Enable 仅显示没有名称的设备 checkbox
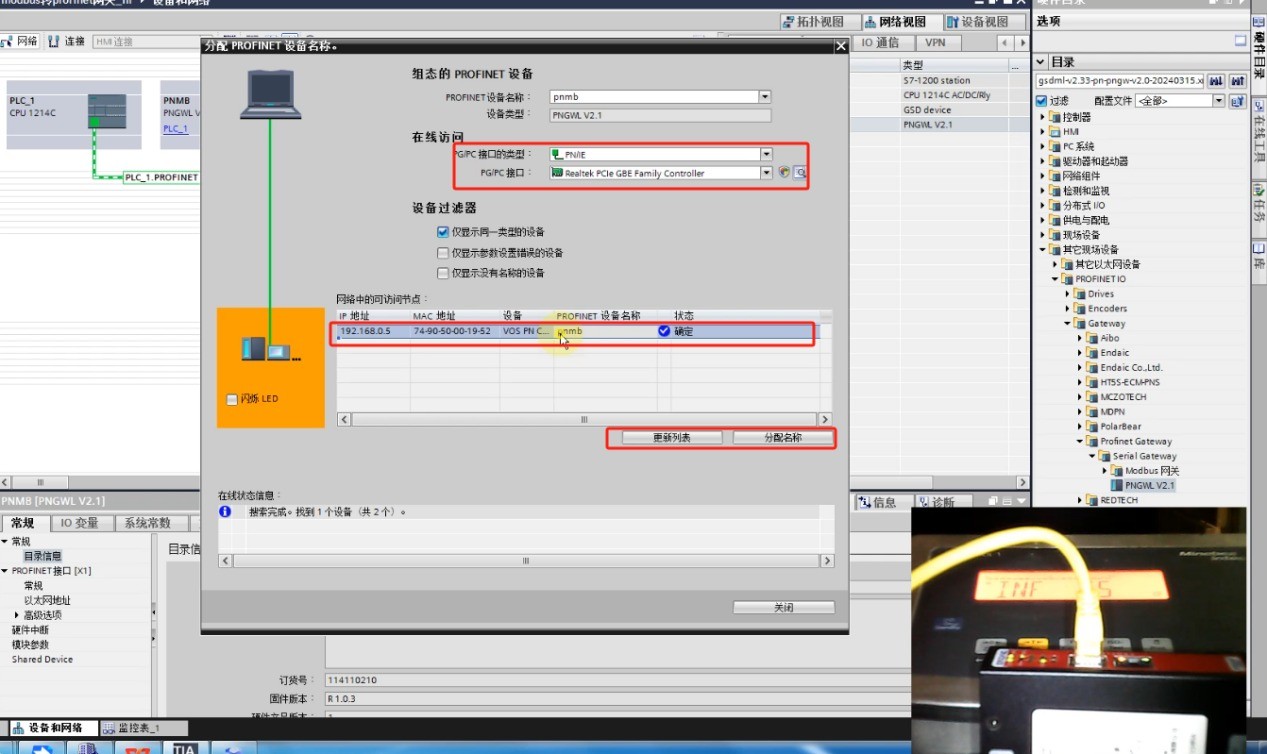Viewport: 1267px width, 754px height. pyautogui.click(x=443, y=273)
